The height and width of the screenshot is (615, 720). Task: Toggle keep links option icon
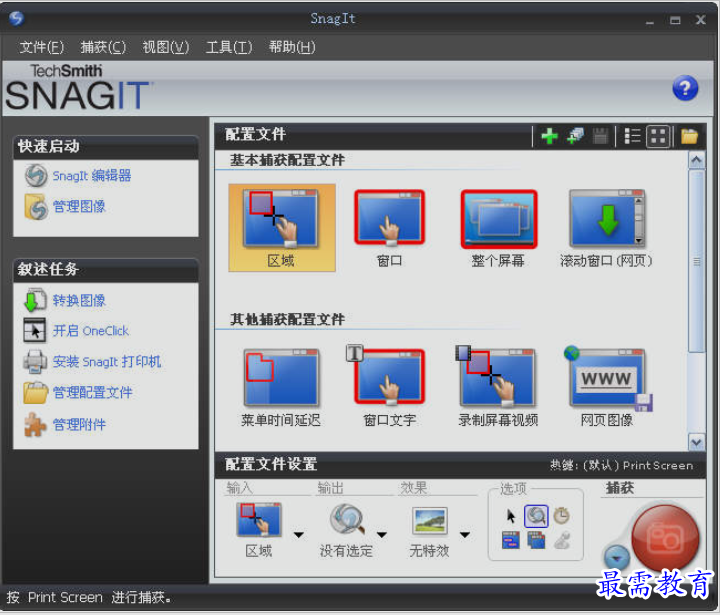511,540
